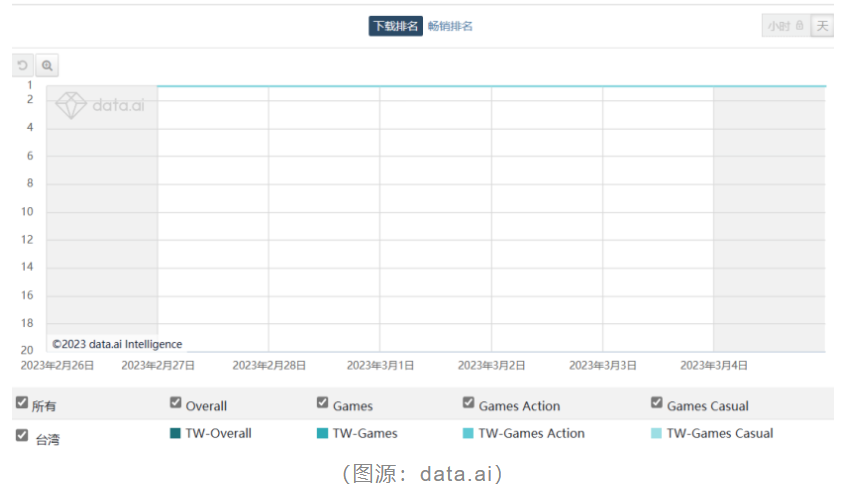
Task: Click the lock icon beside 小时
Action: [x=799, y=26]
